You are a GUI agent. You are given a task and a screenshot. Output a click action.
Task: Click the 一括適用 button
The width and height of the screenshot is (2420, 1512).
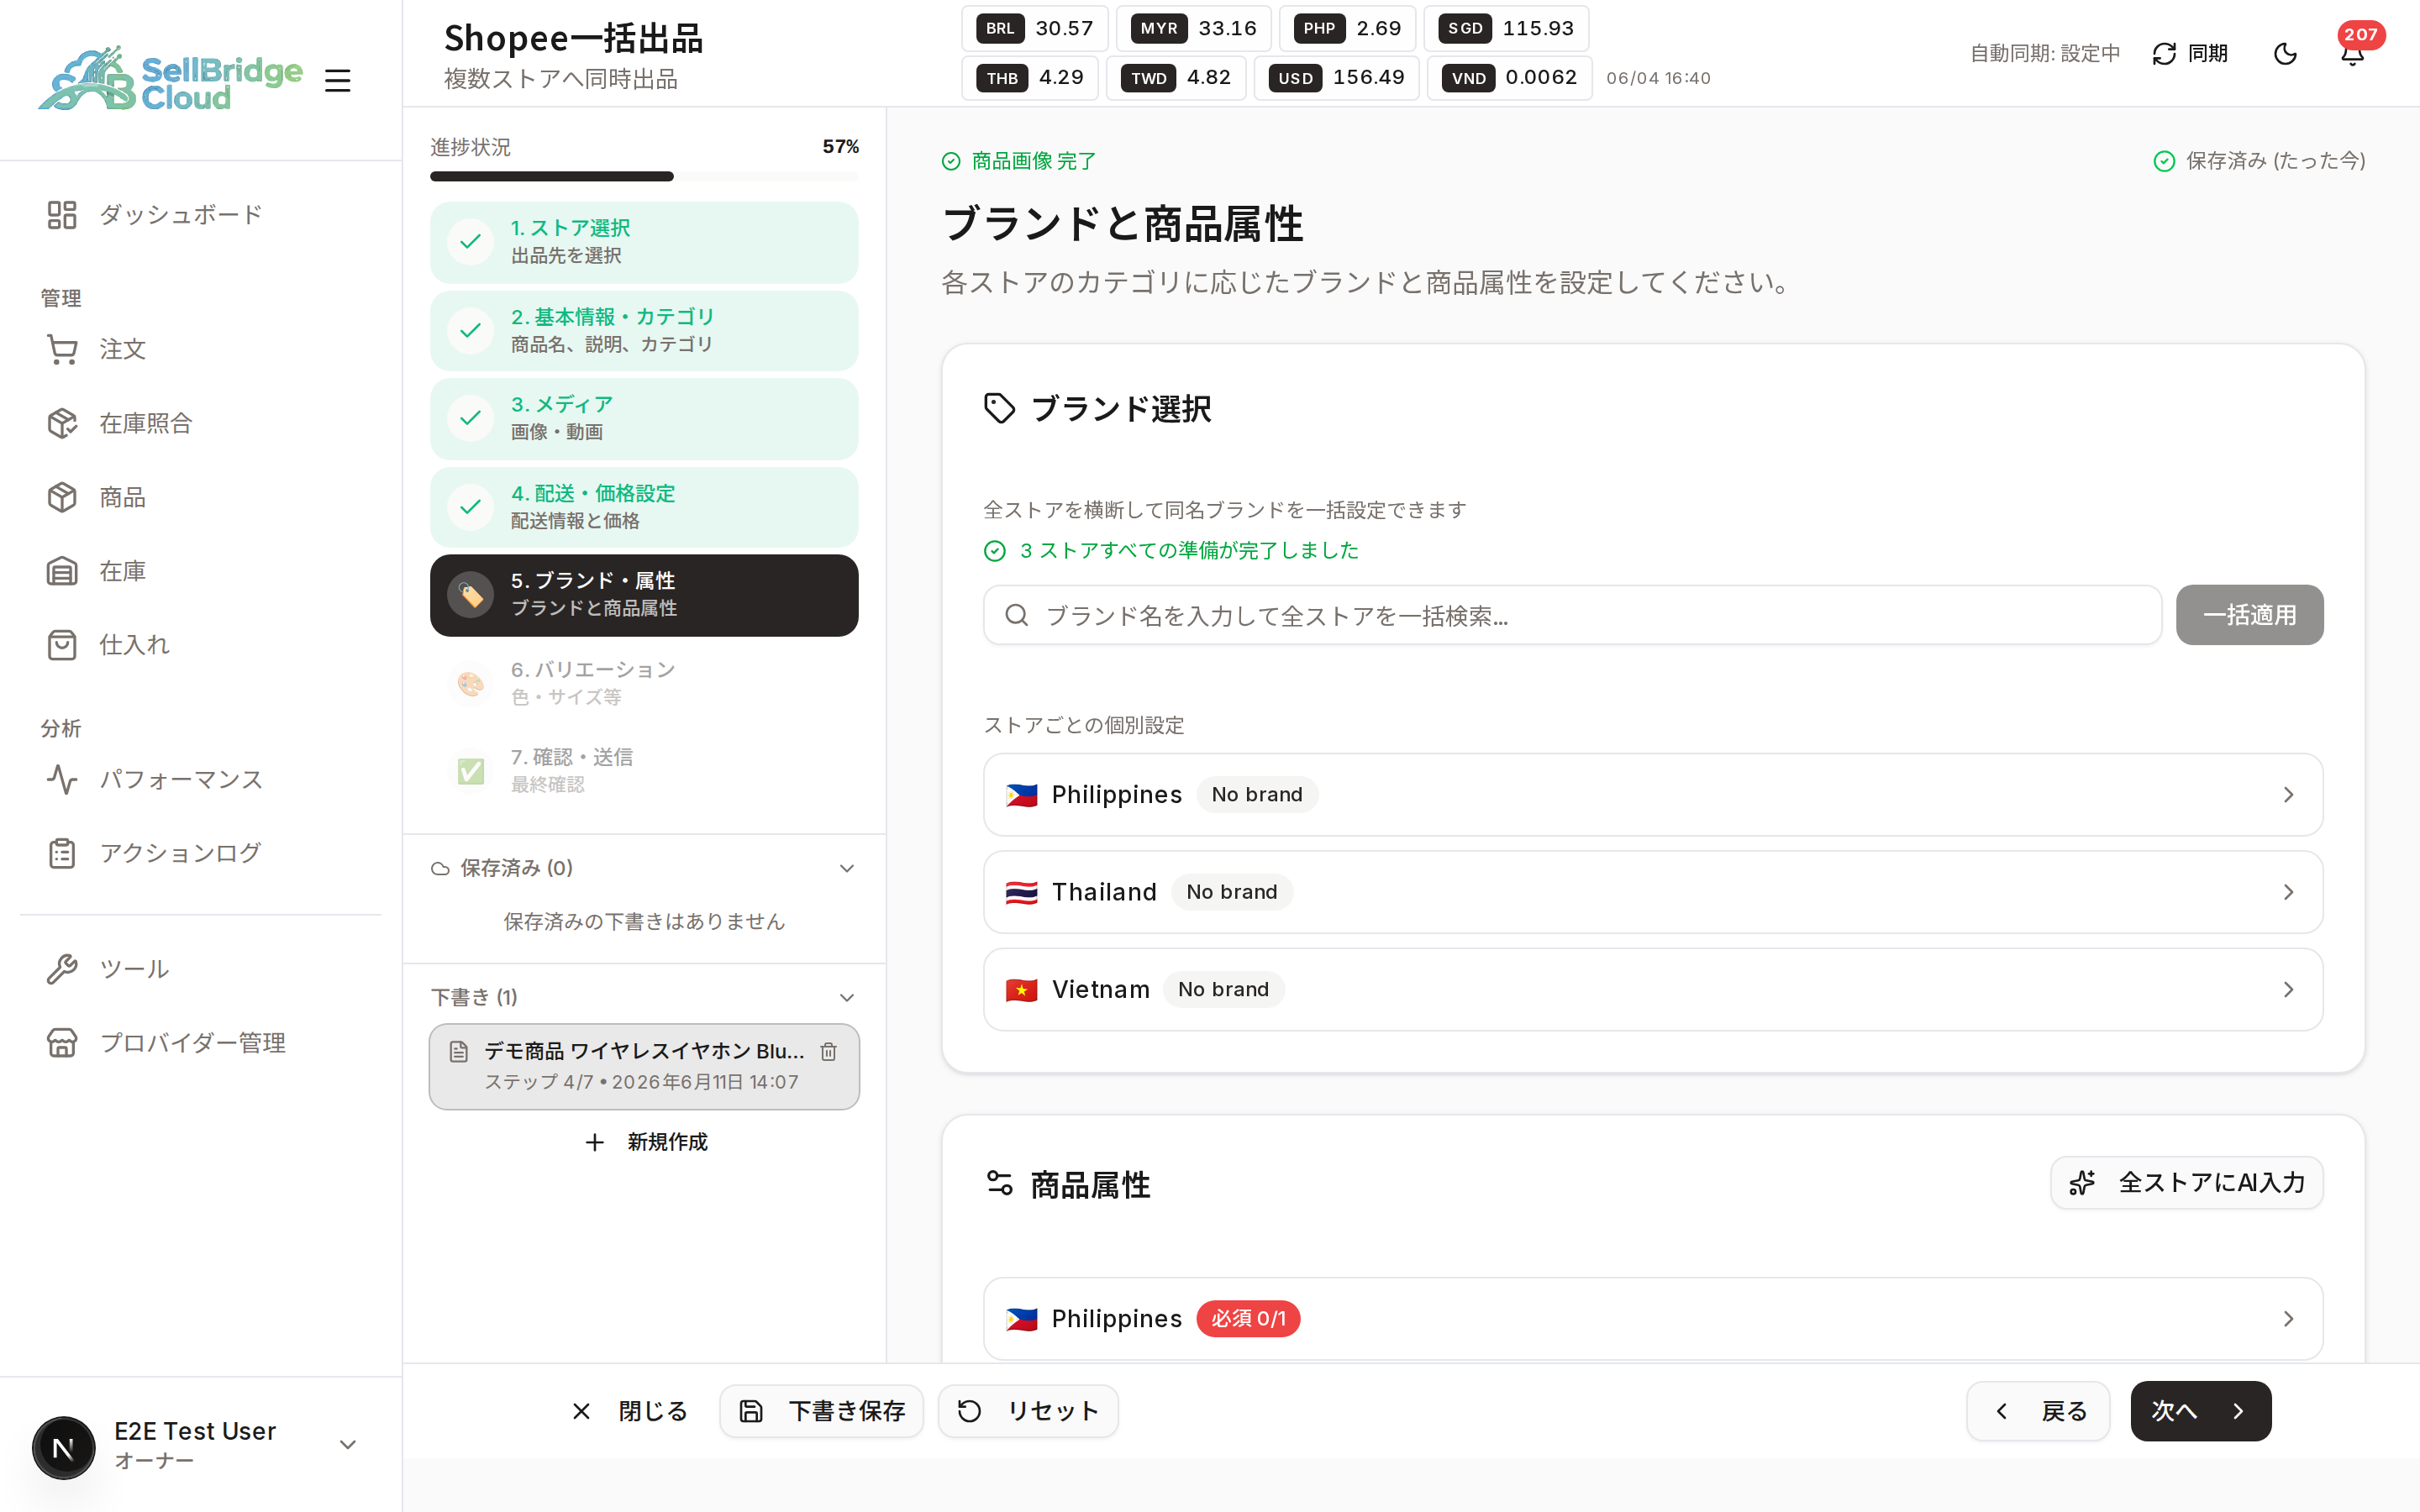2249,615
